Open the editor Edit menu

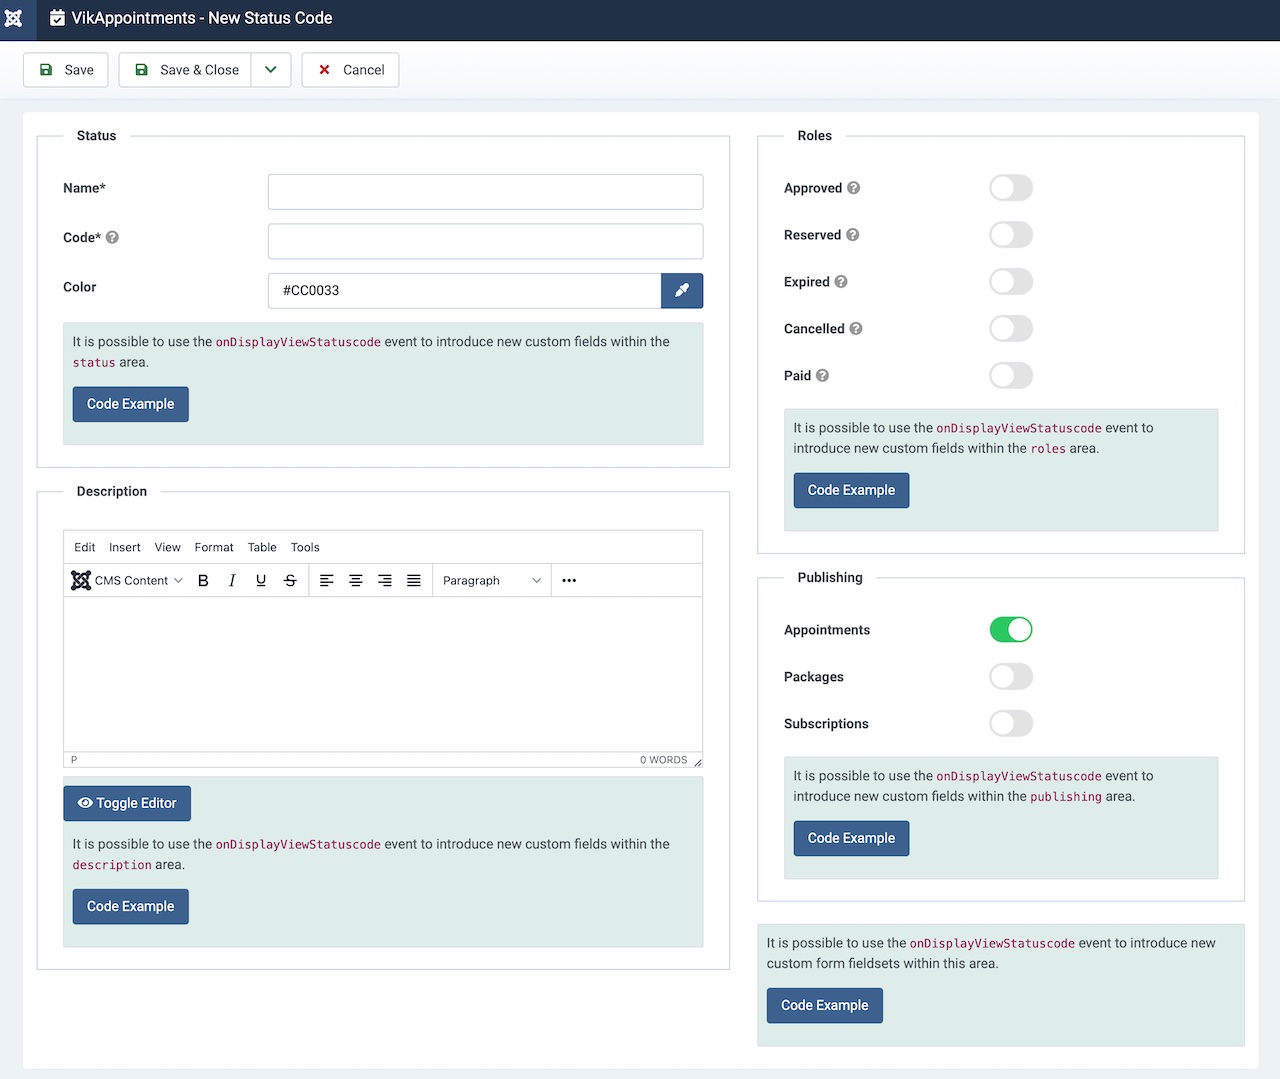[x=85, y=547]
